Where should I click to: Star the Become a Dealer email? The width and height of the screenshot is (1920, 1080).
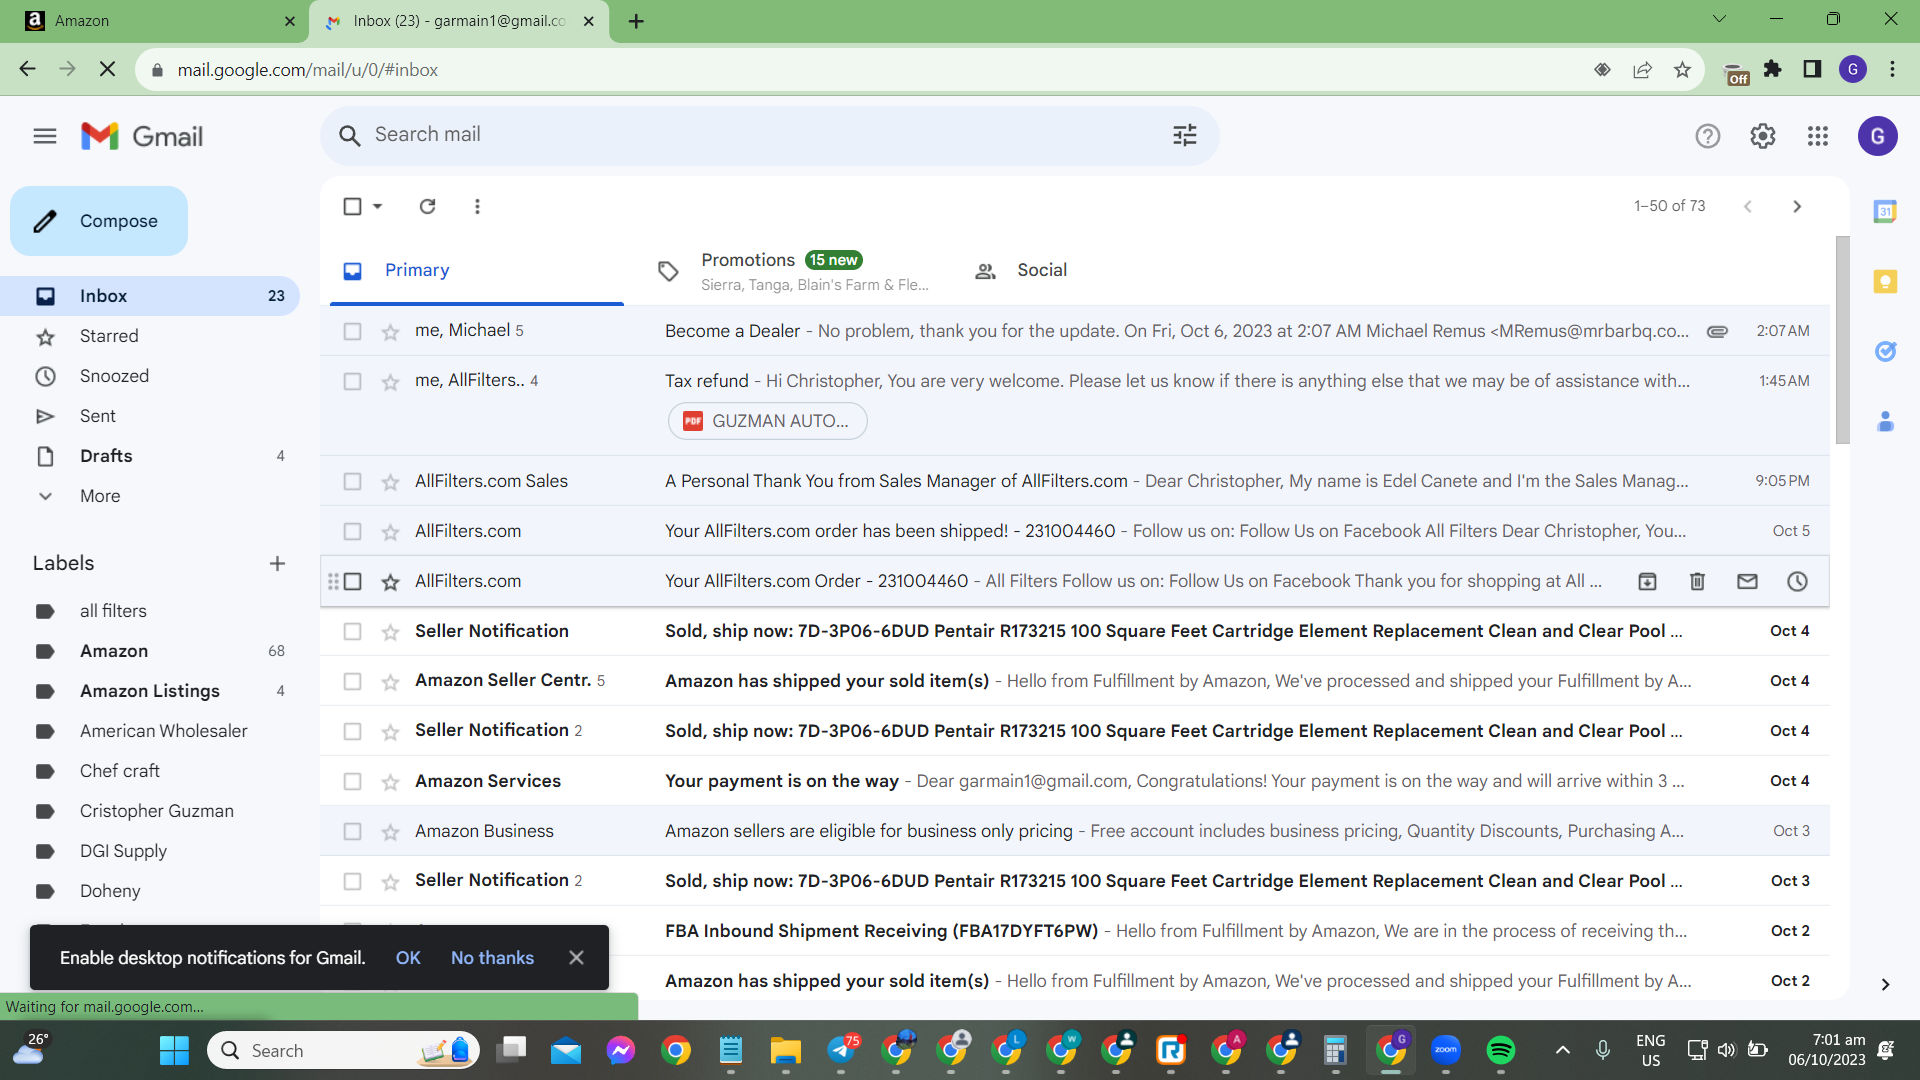390,332
